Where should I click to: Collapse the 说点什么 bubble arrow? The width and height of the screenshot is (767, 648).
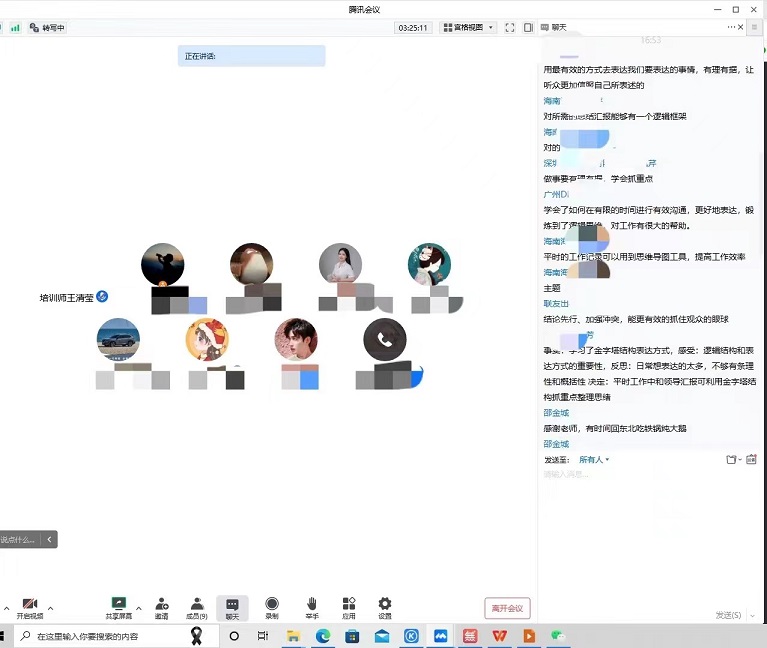pyautogui.click(x=50, y=539)
